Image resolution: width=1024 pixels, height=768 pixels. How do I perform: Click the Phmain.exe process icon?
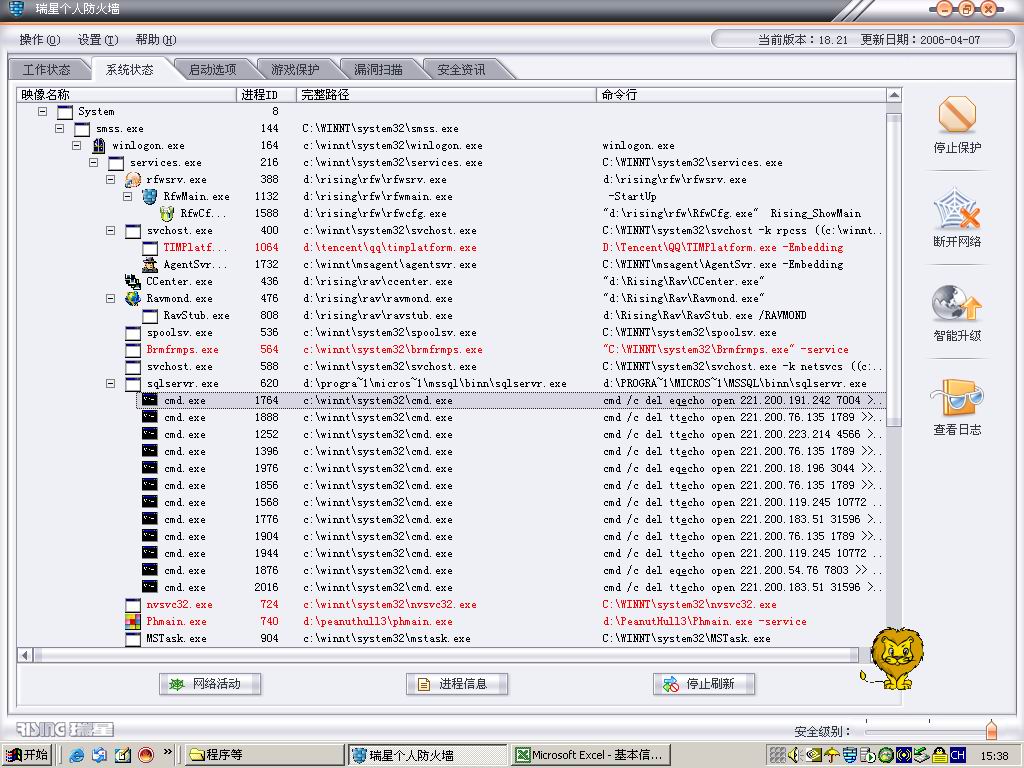133,622
